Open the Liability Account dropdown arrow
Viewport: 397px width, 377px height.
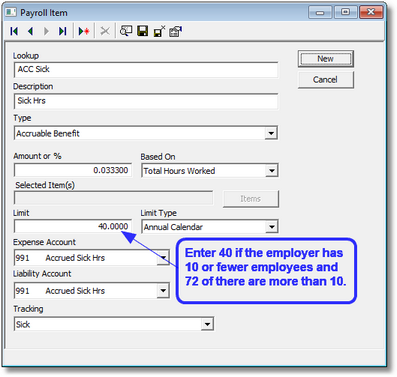tap(163, 291)
